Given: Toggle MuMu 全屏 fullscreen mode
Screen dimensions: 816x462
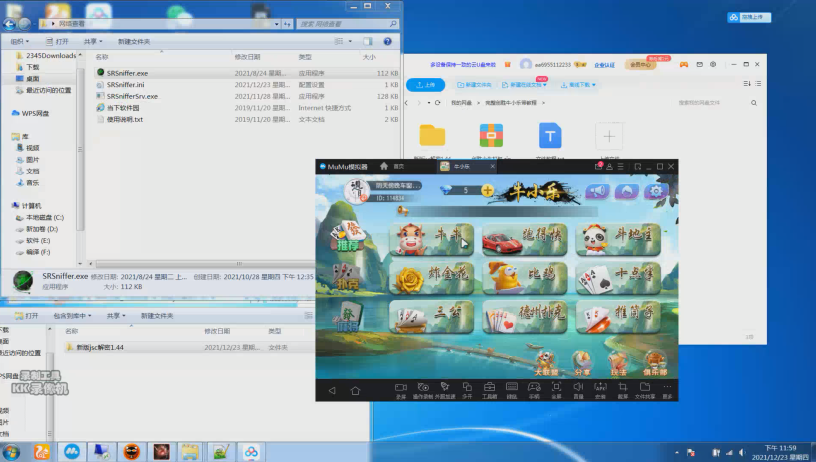Looking at the screenshot, I should (x=556, y=390).
